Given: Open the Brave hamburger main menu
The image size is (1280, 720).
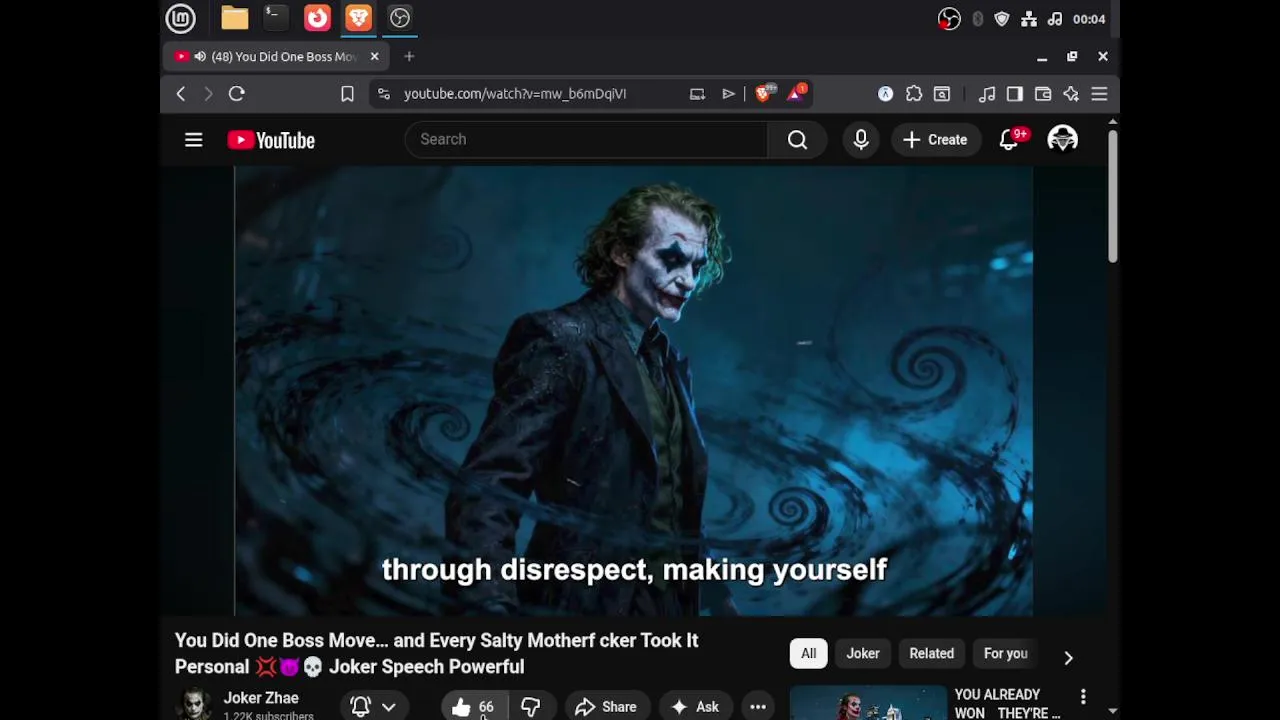Looking at the screenshot, I should 1099,94.
